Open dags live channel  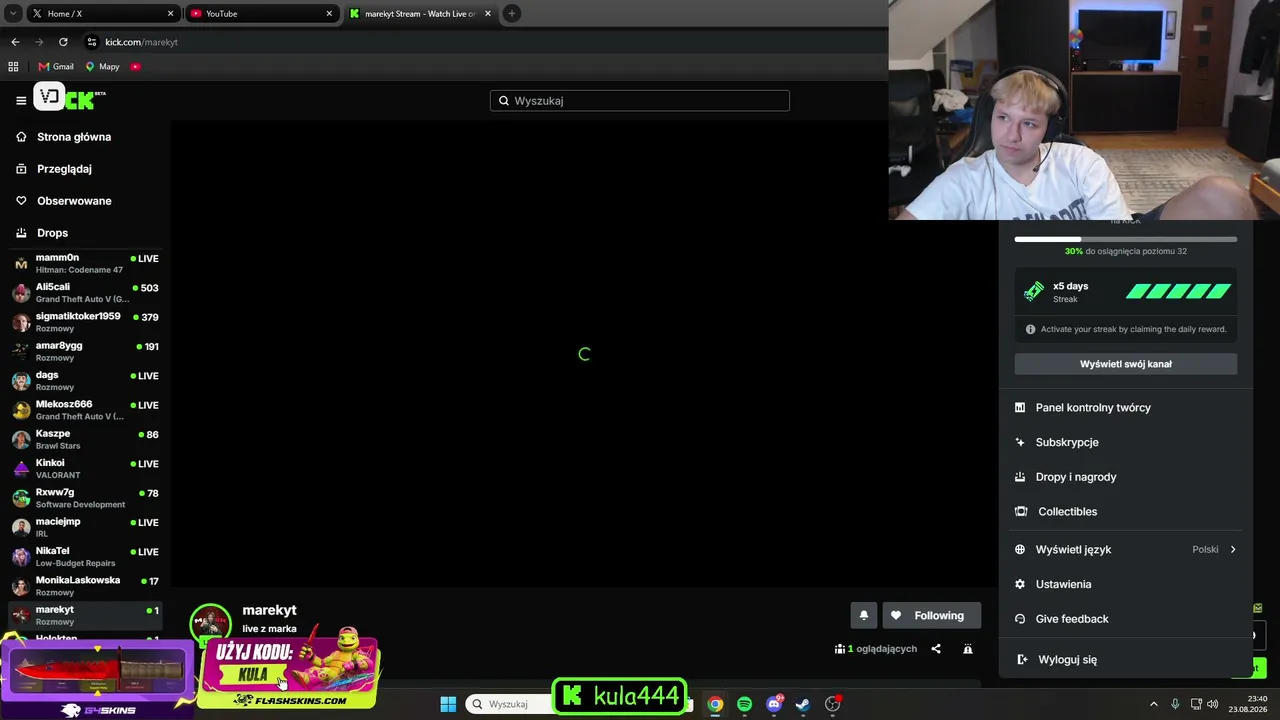85,381
